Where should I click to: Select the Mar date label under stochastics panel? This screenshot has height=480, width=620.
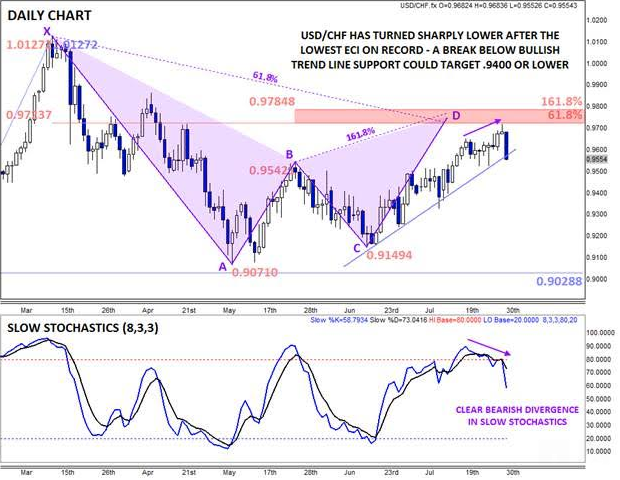point(26,472)
